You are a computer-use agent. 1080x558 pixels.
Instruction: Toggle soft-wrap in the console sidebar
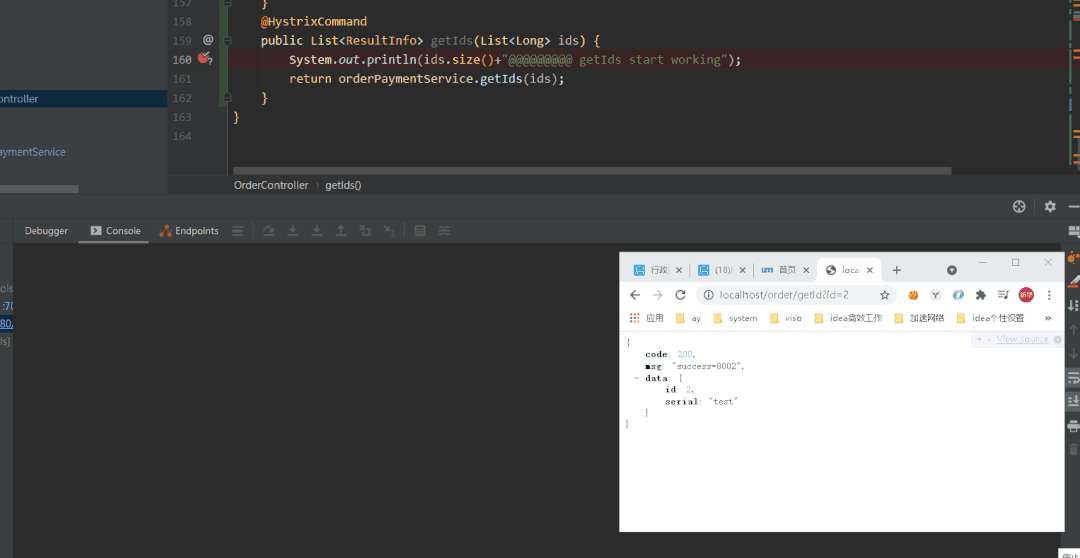tap(1072, 378)
